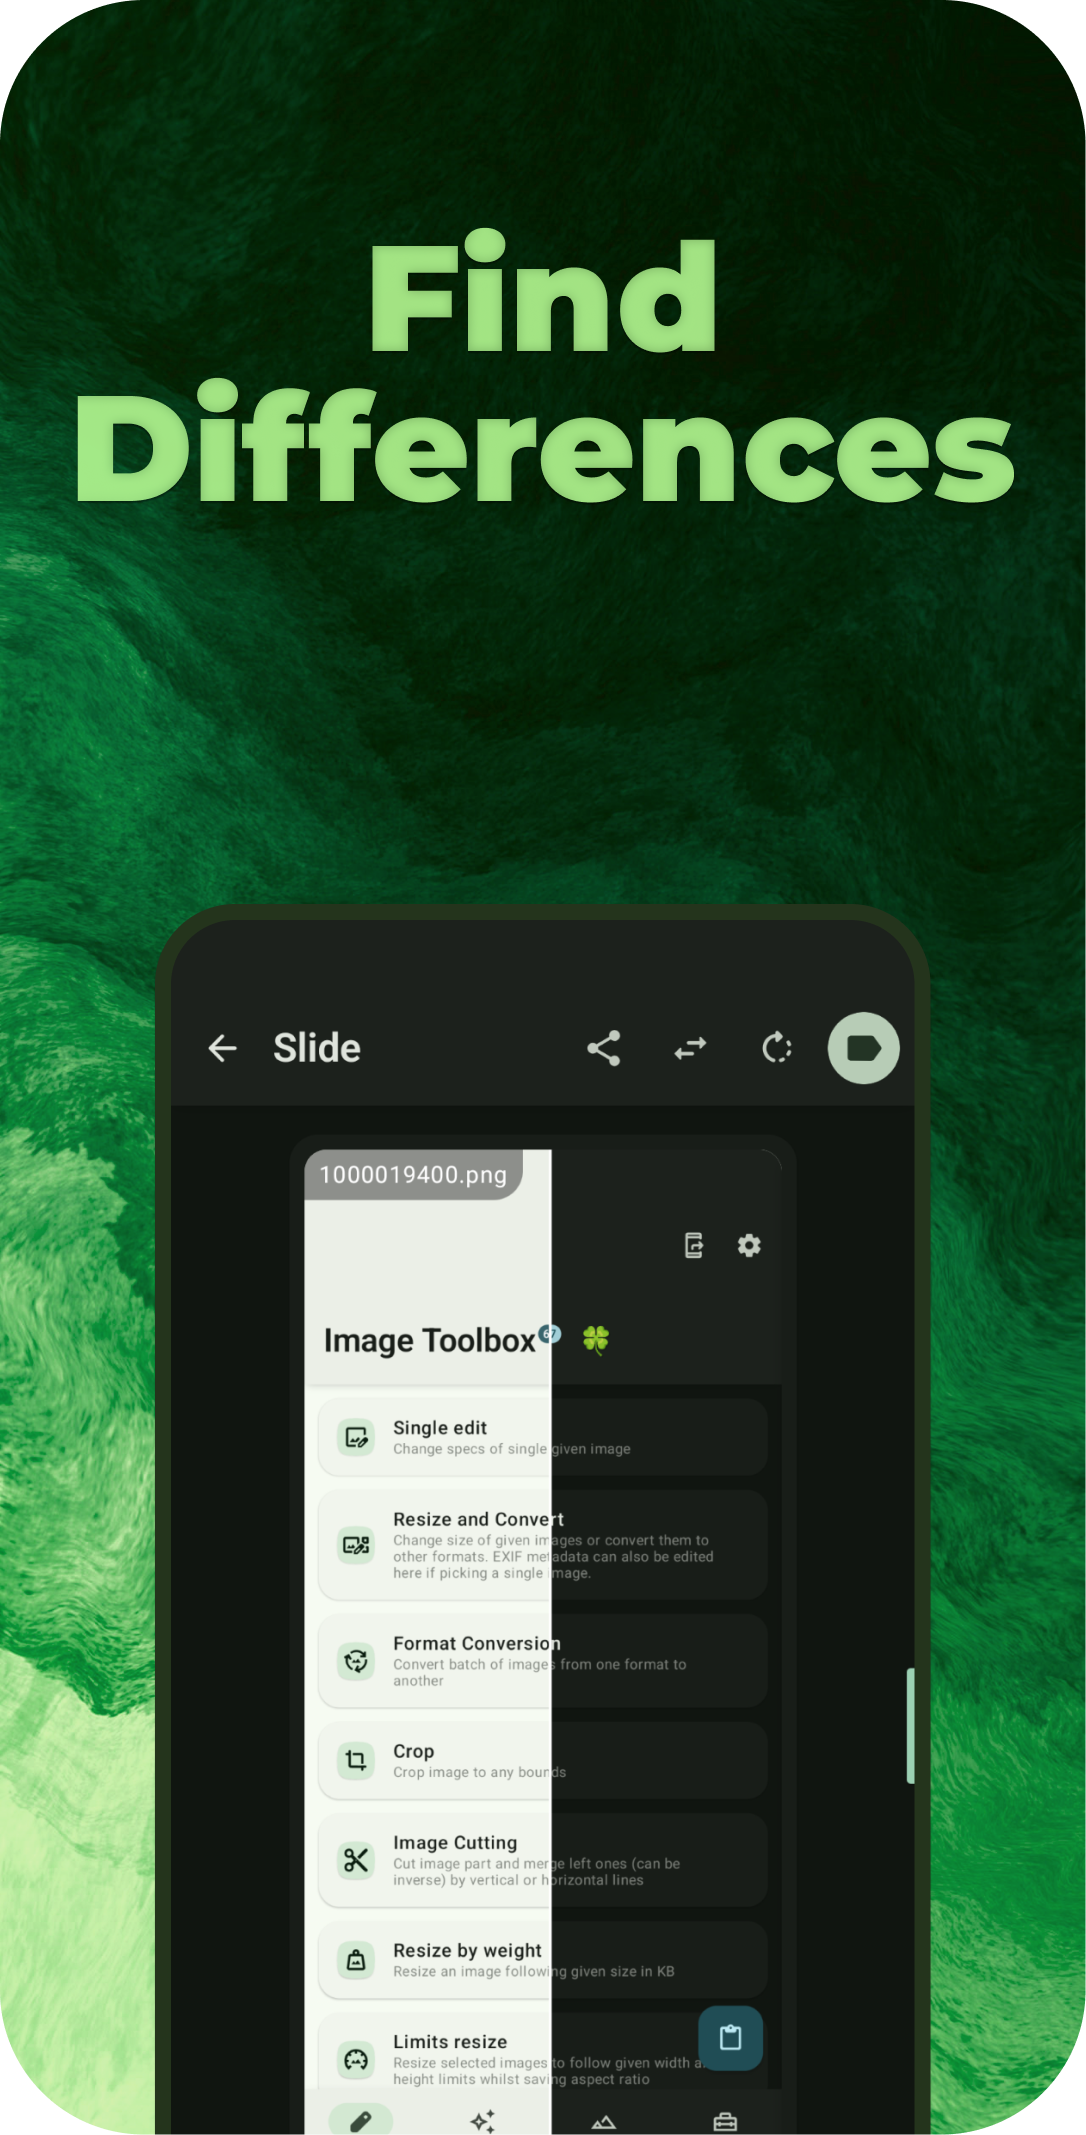Open the Crop option text

413,1751
